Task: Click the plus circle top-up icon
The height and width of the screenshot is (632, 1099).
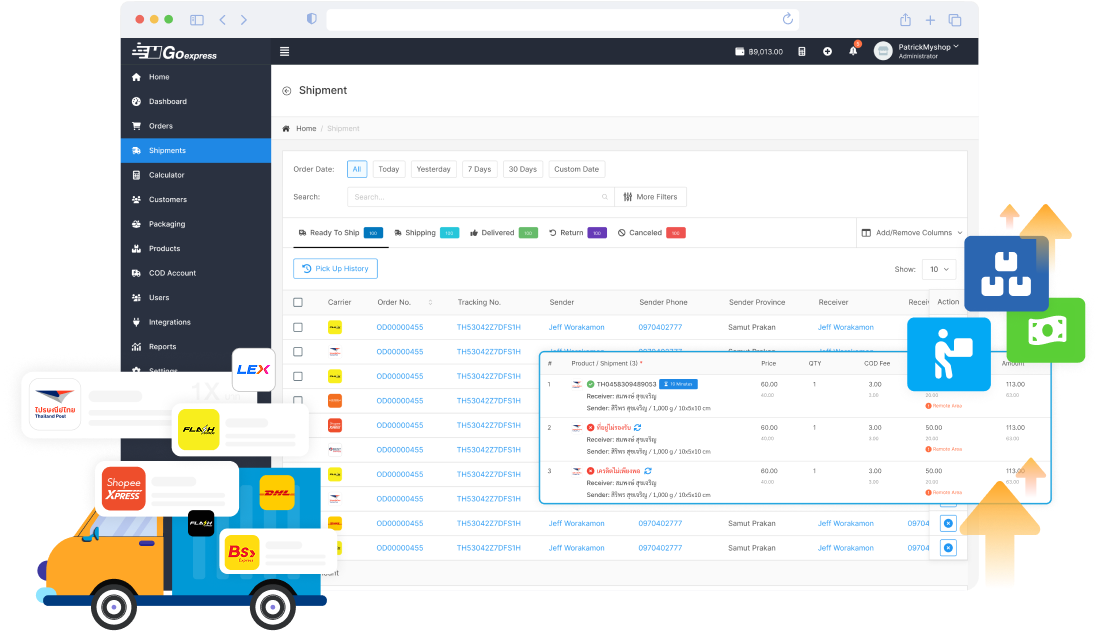Action: coord(827,51)
